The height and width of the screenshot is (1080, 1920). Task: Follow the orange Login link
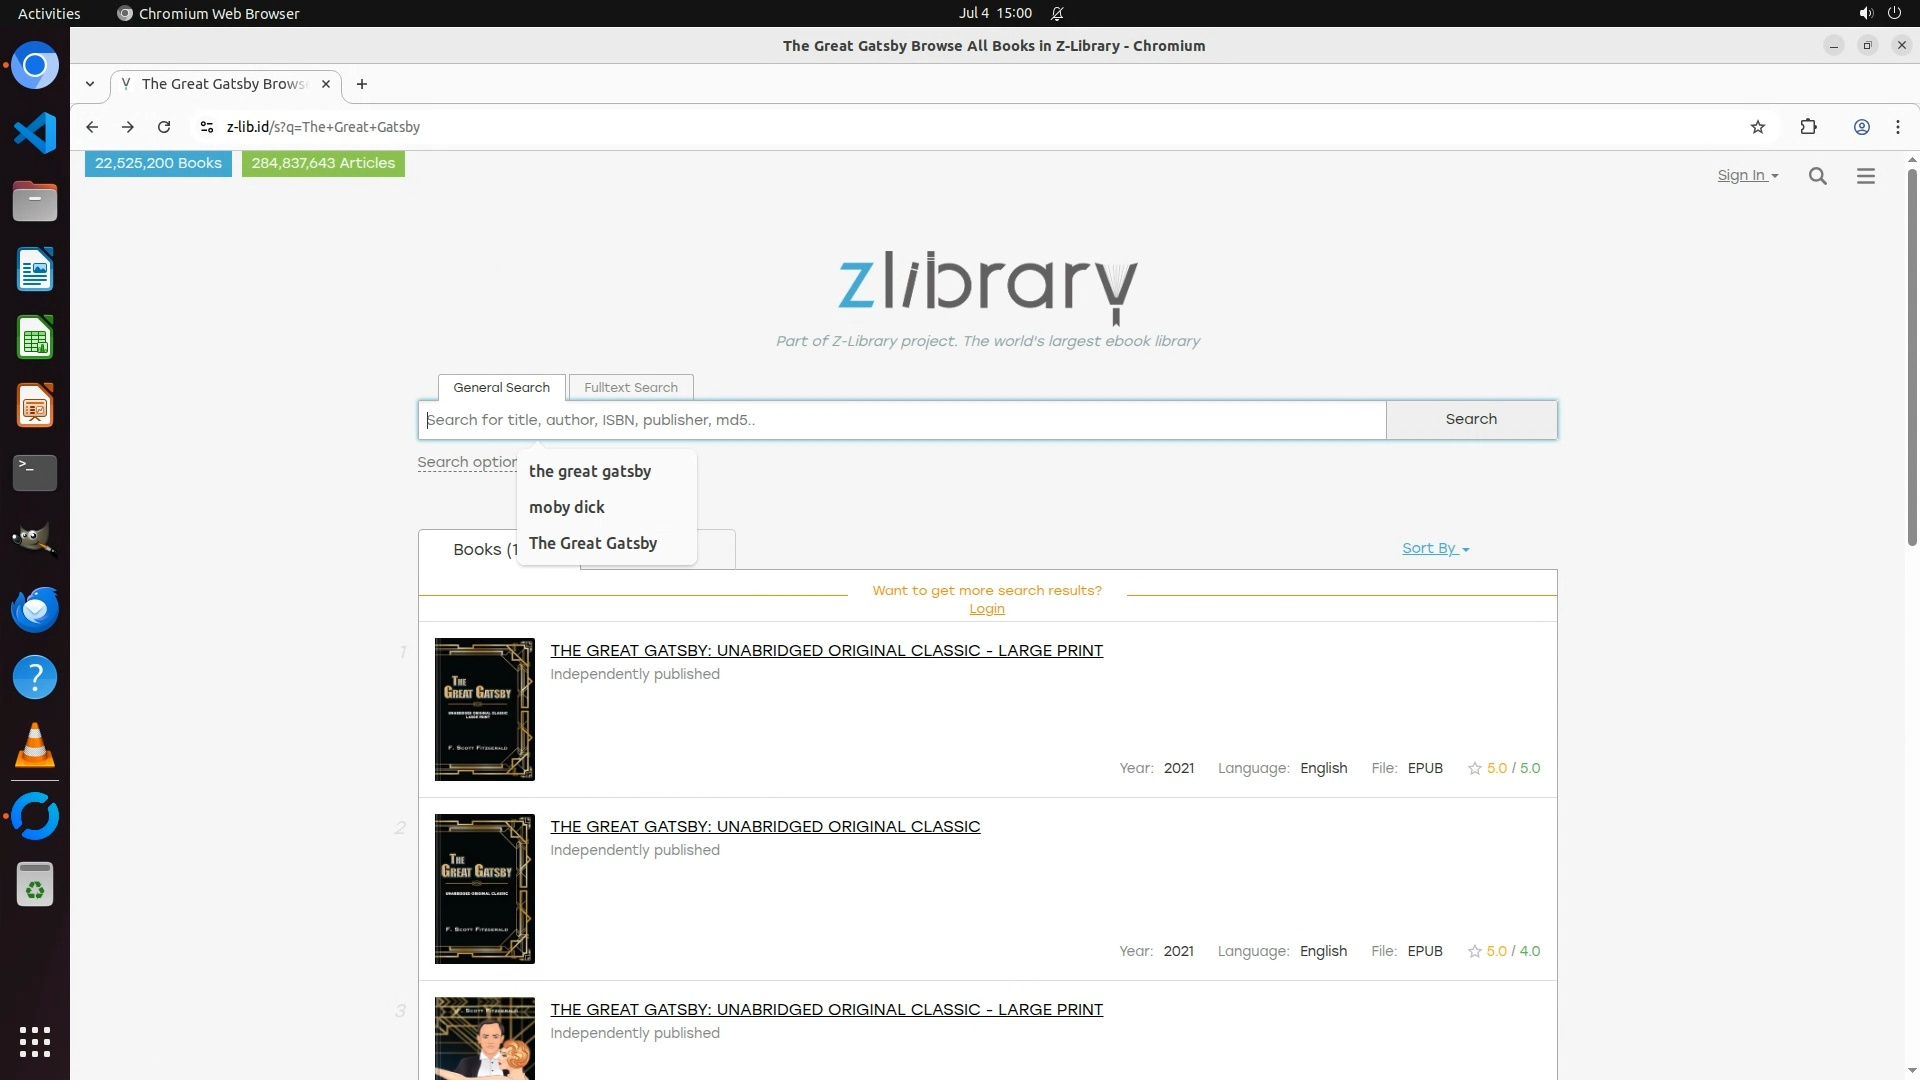point(986,609)
